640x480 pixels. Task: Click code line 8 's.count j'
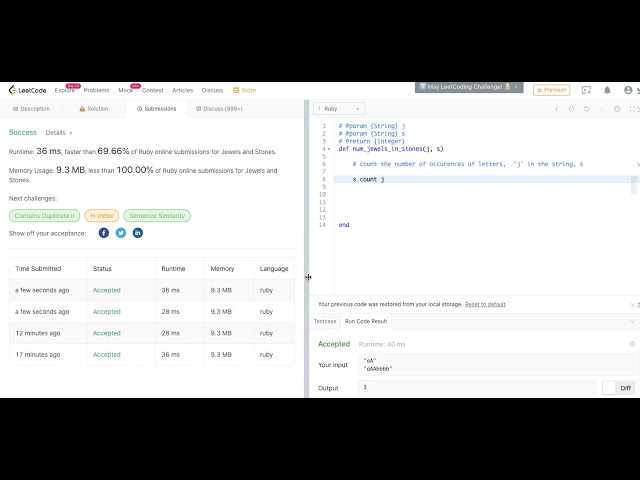click(369, 180)
